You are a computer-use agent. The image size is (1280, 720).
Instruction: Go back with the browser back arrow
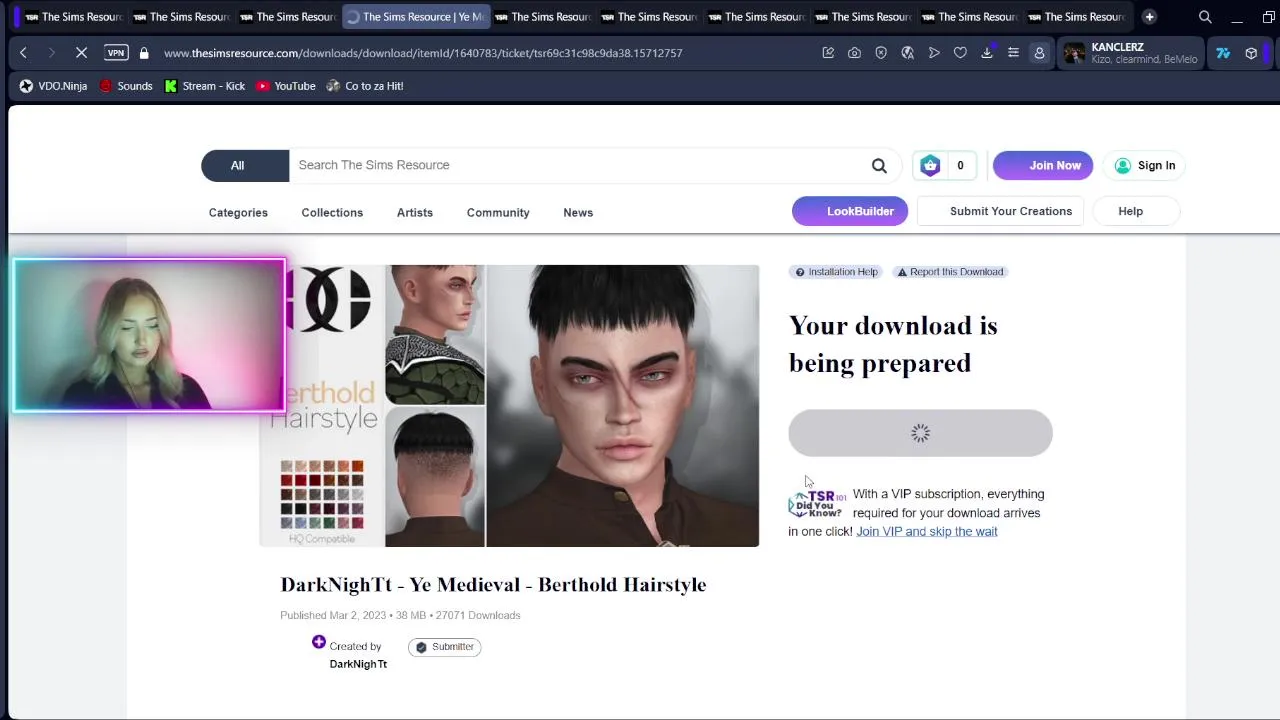coord(23,53)
